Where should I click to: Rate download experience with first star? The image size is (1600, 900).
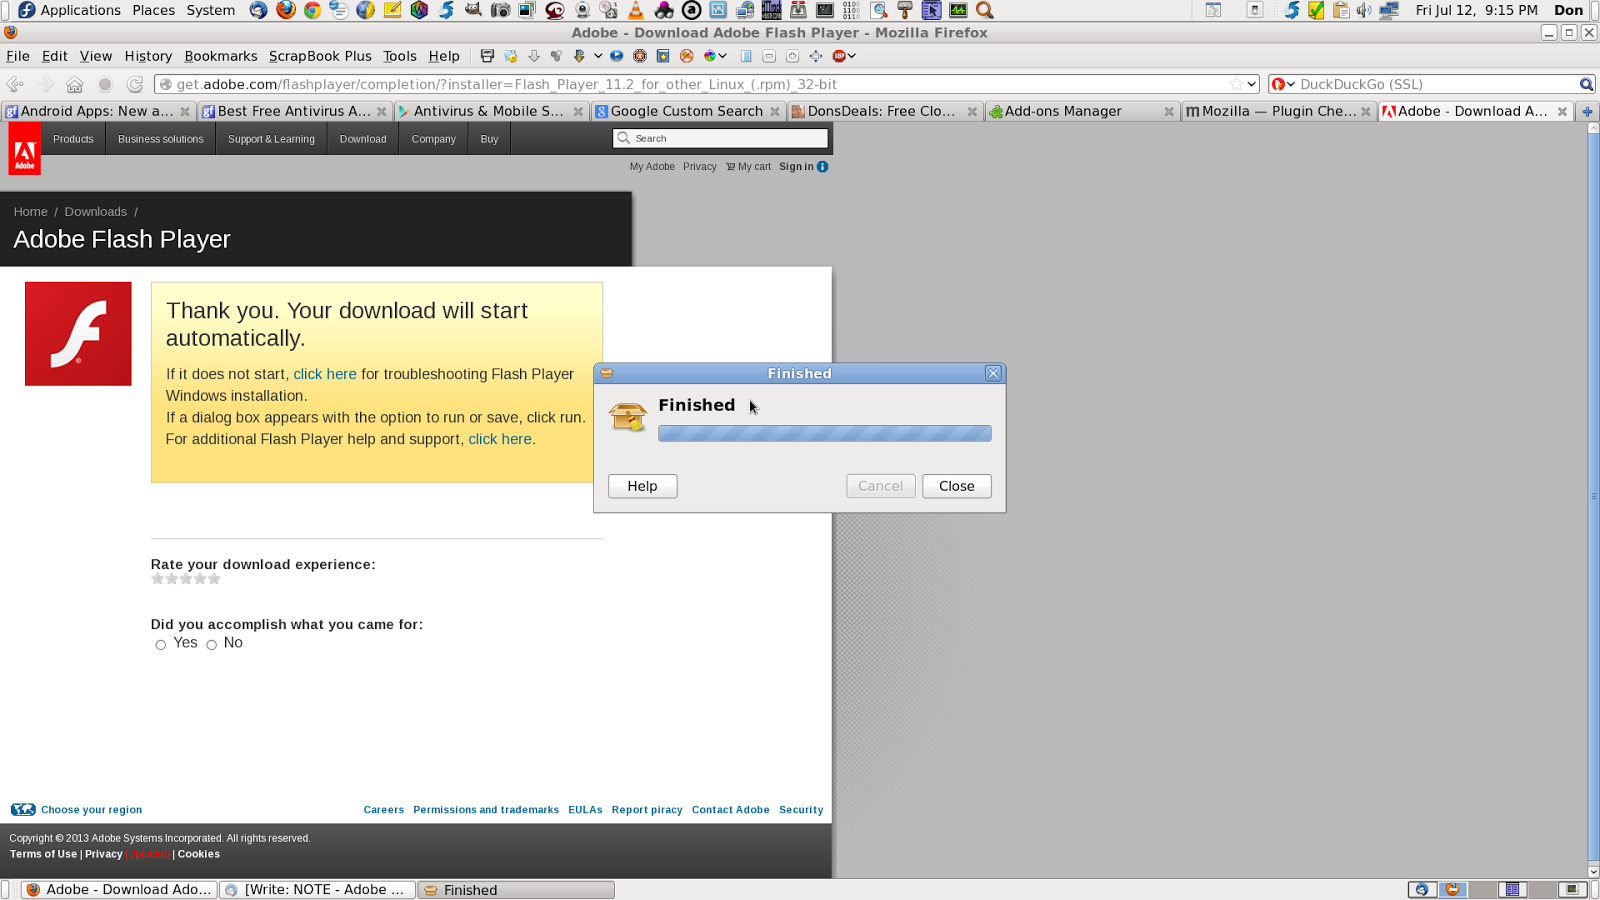(x=157, y=579)
